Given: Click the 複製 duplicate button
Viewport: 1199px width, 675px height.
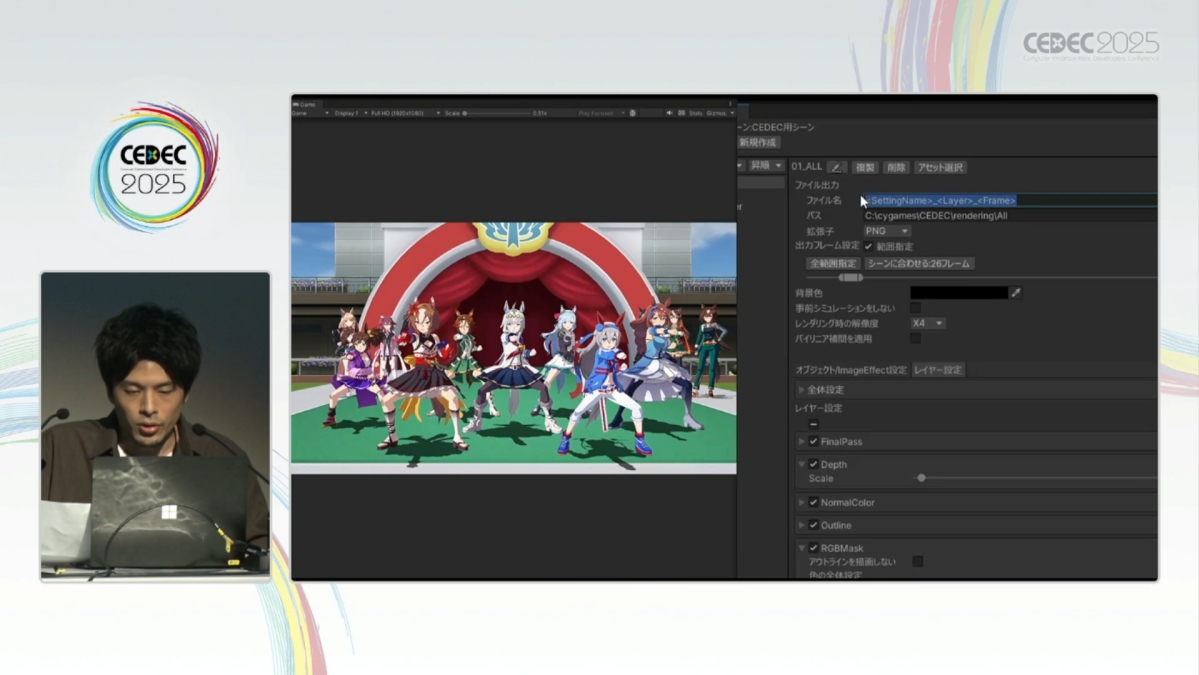Looking at the screenshot, I should (x=865, y=167).
